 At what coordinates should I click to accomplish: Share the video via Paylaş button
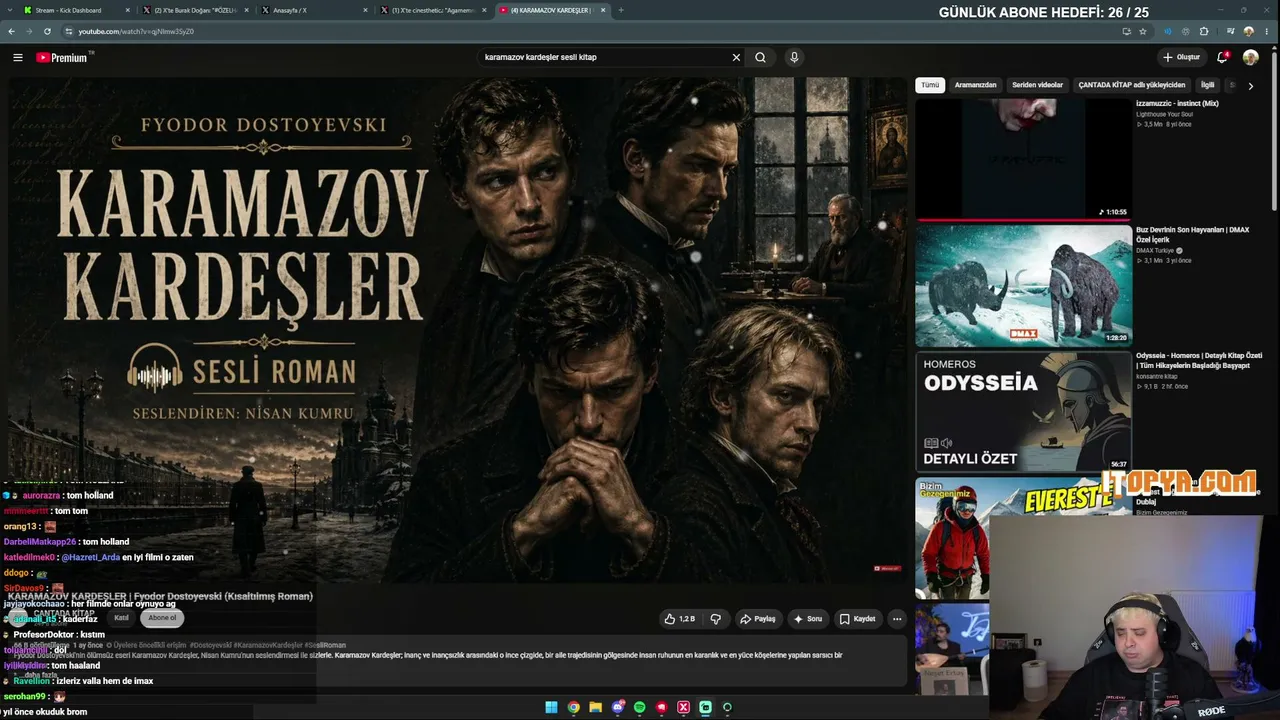[x=758, y=619]
